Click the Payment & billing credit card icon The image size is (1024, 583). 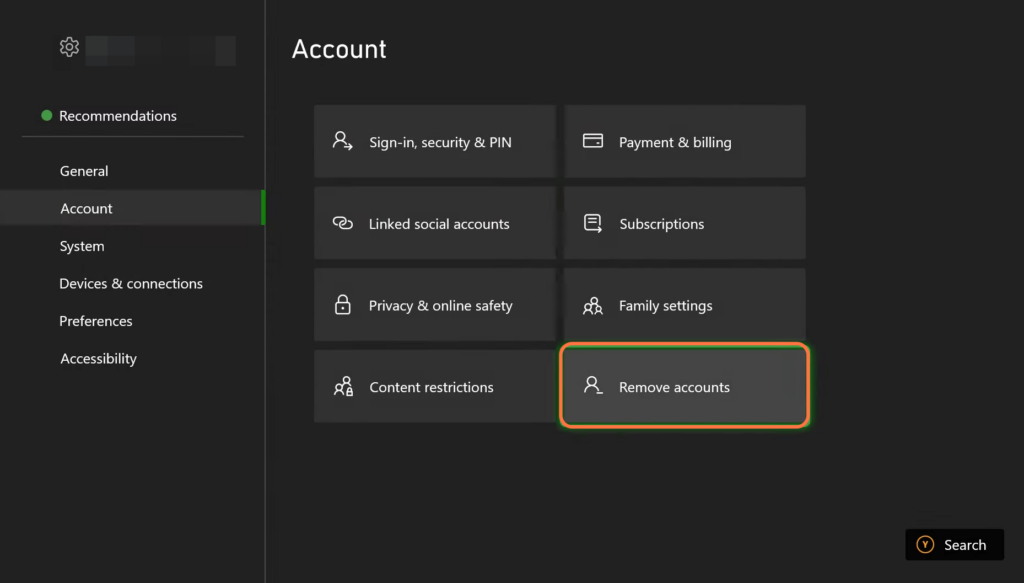[x=593, y=141]
